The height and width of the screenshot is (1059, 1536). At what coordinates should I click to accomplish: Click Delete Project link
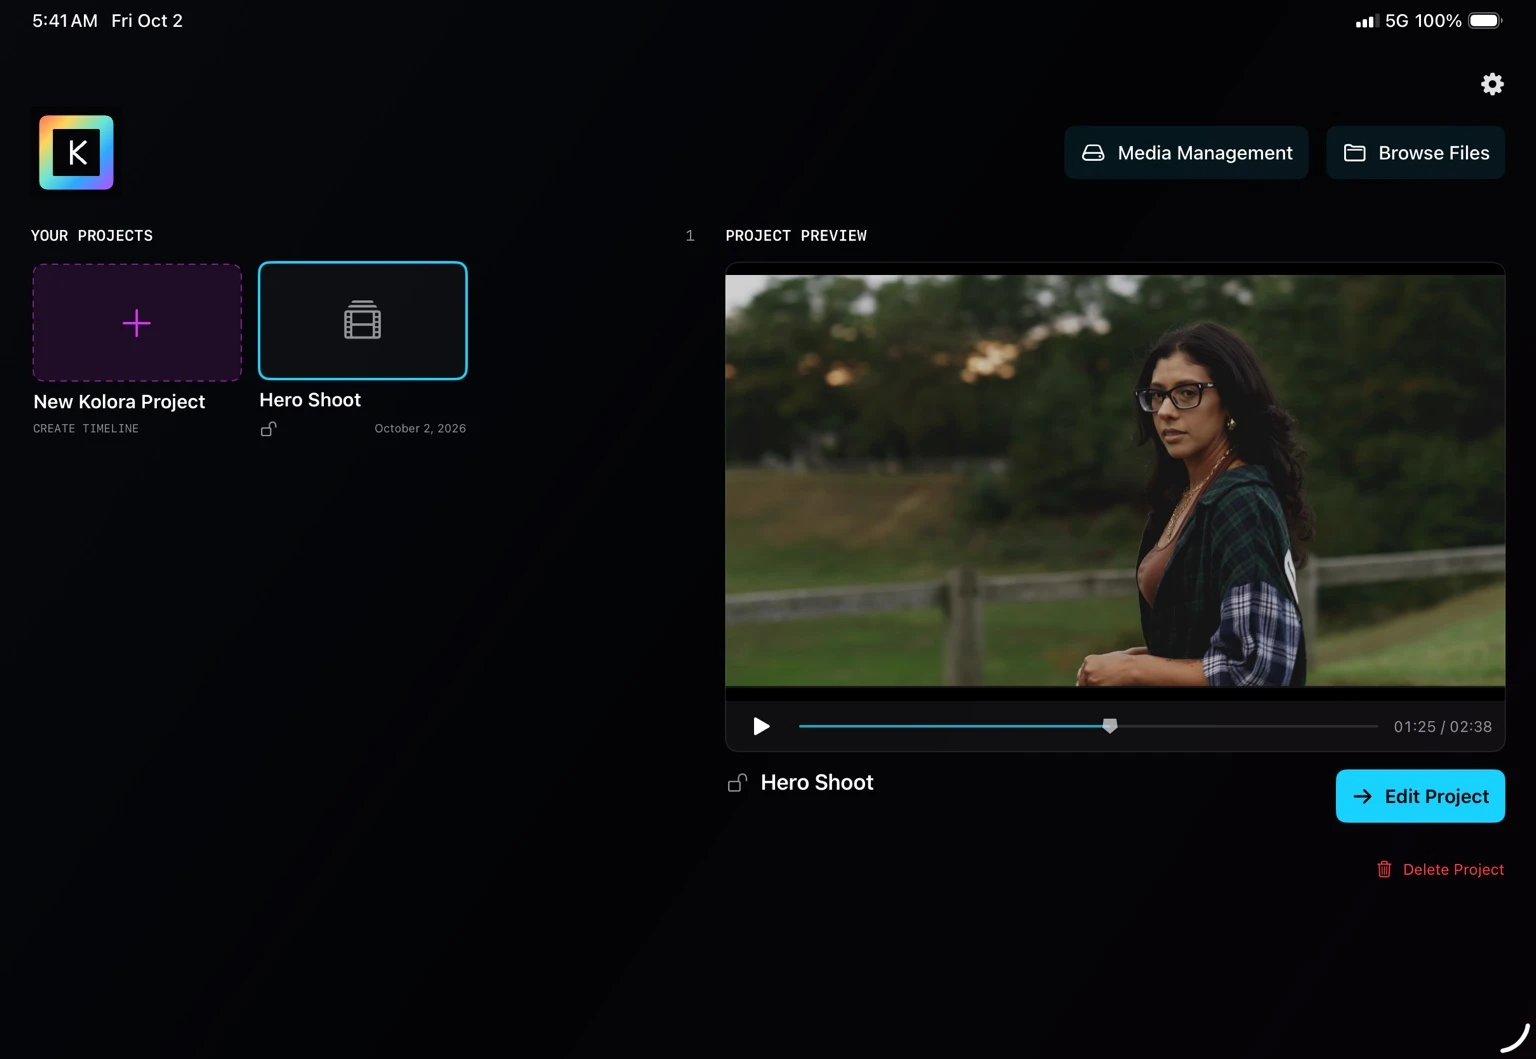point(1440,869)
